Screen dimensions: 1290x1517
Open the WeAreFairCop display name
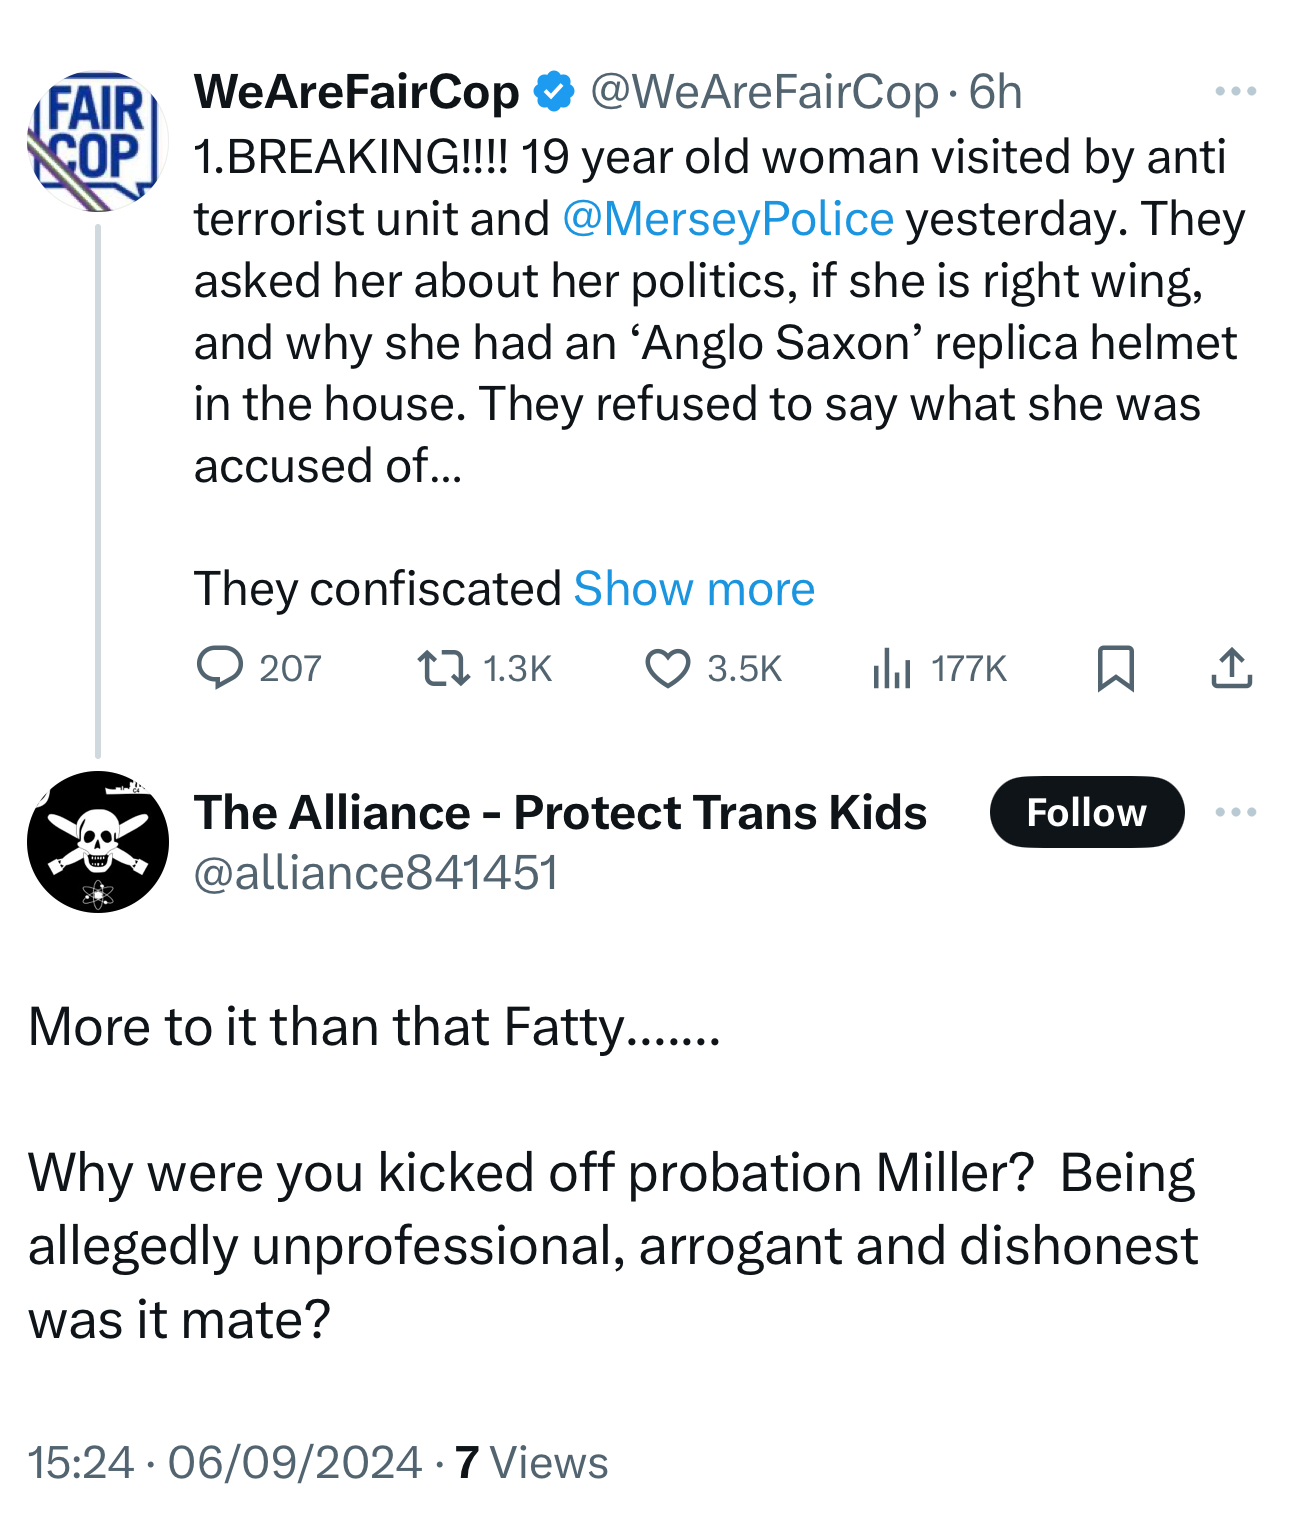click(x=356, y=92)
